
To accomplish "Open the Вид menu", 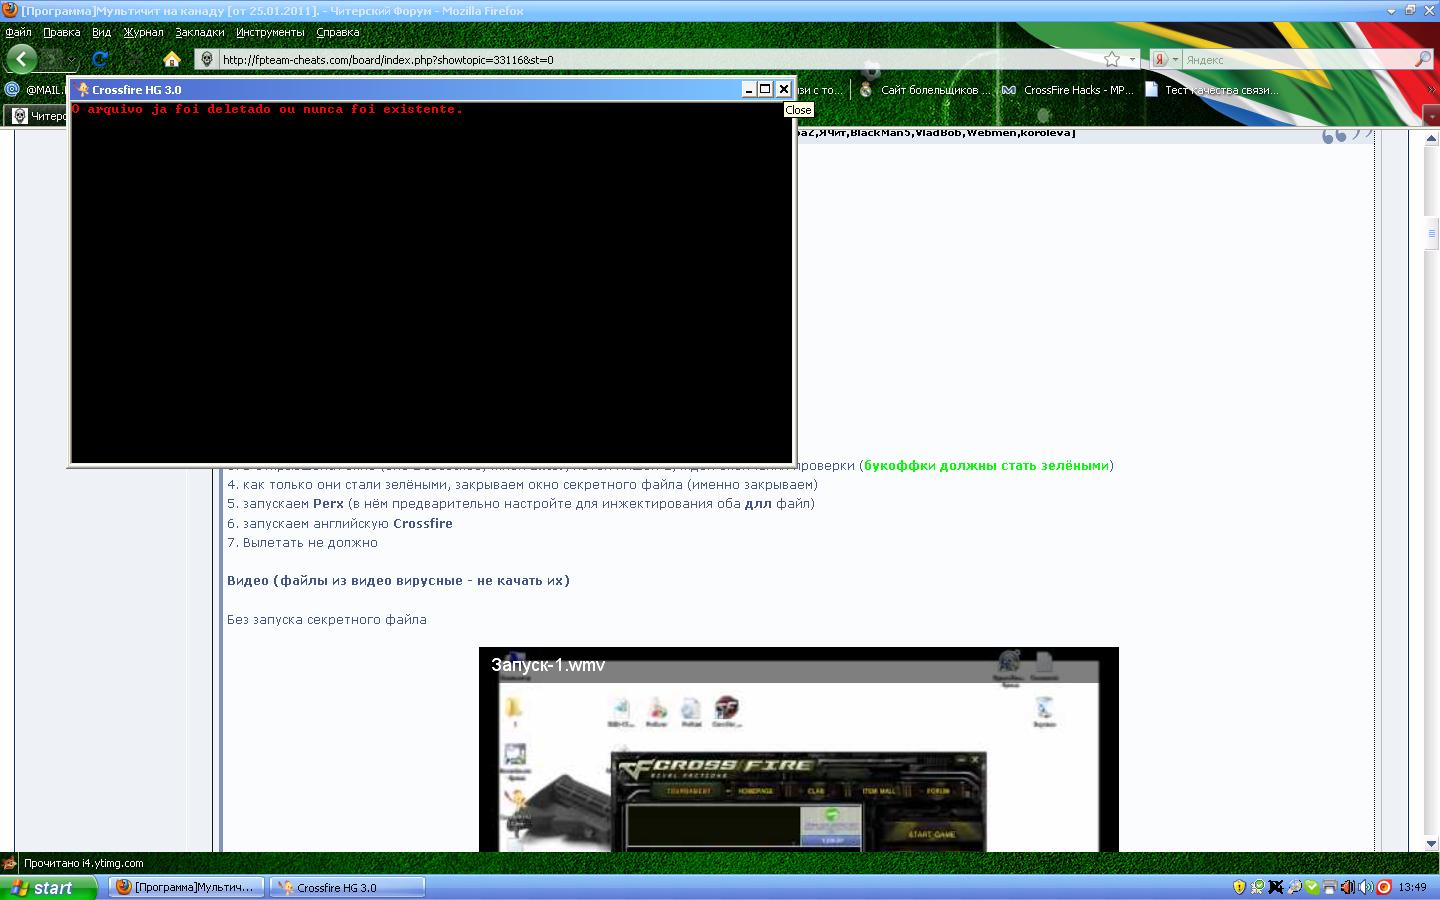I will click(101, 32).
